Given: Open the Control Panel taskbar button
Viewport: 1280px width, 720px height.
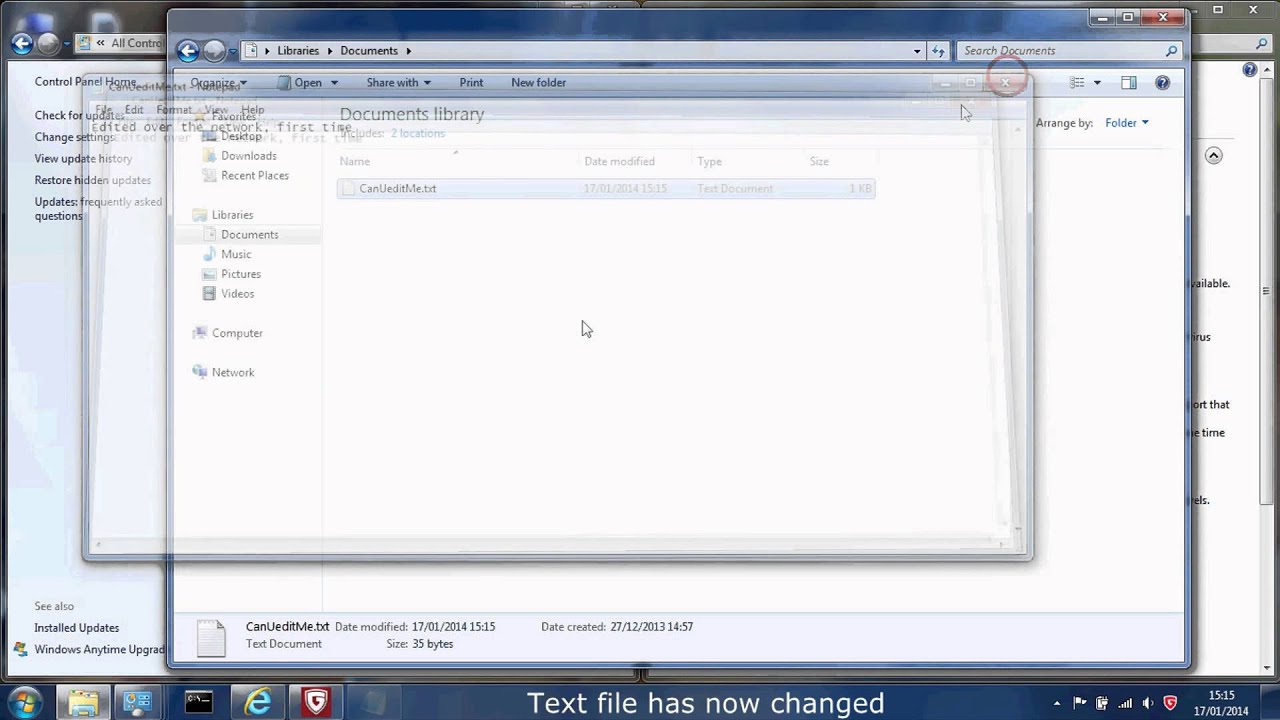Looking at the screenshot, I should 137,702.
